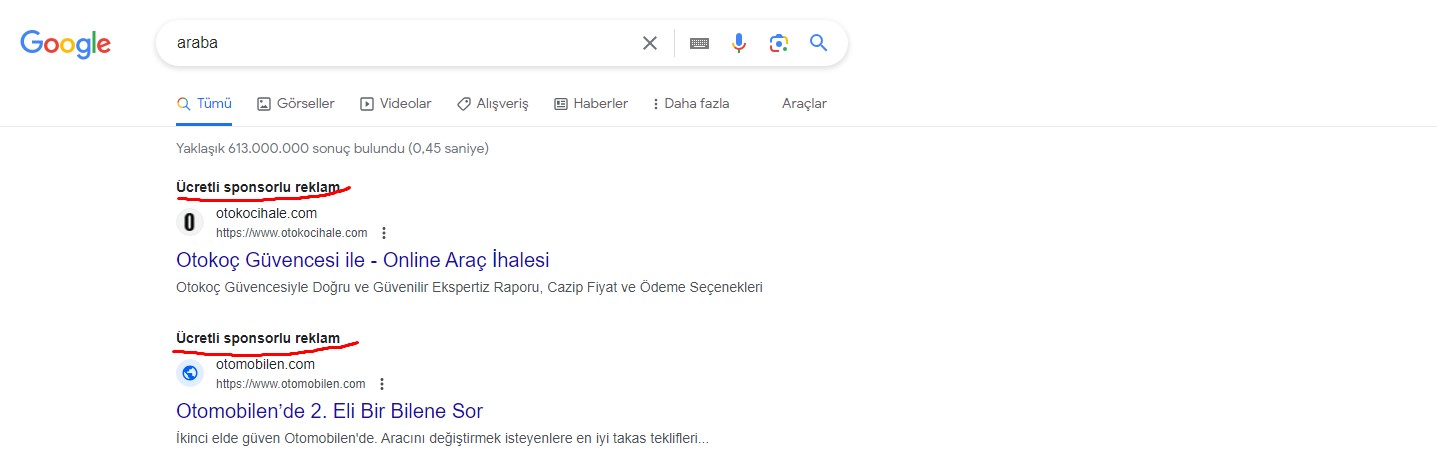Click the Google logo
Screen dimensions: 1437x470
point(65,43)
